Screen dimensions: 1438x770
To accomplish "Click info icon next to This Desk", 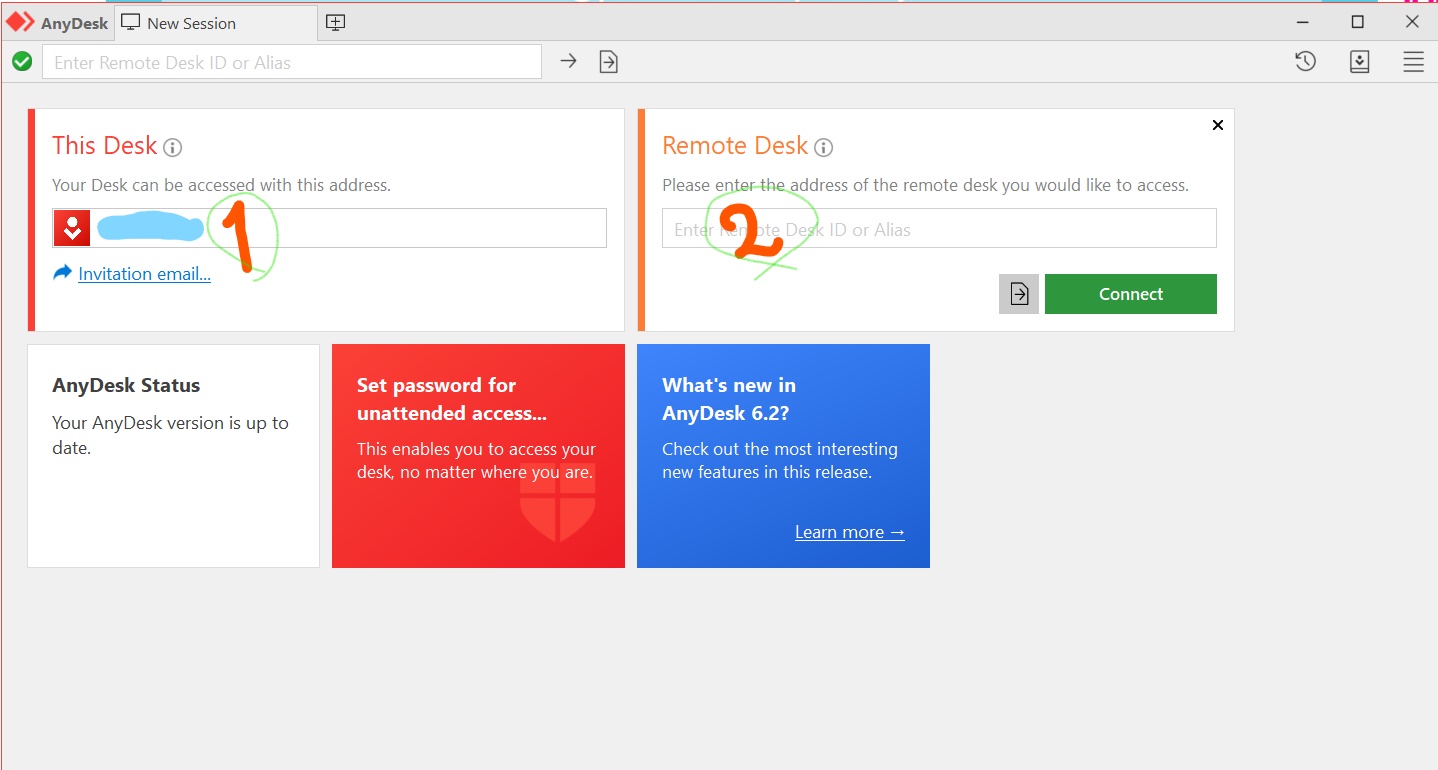I will [172, 148].
